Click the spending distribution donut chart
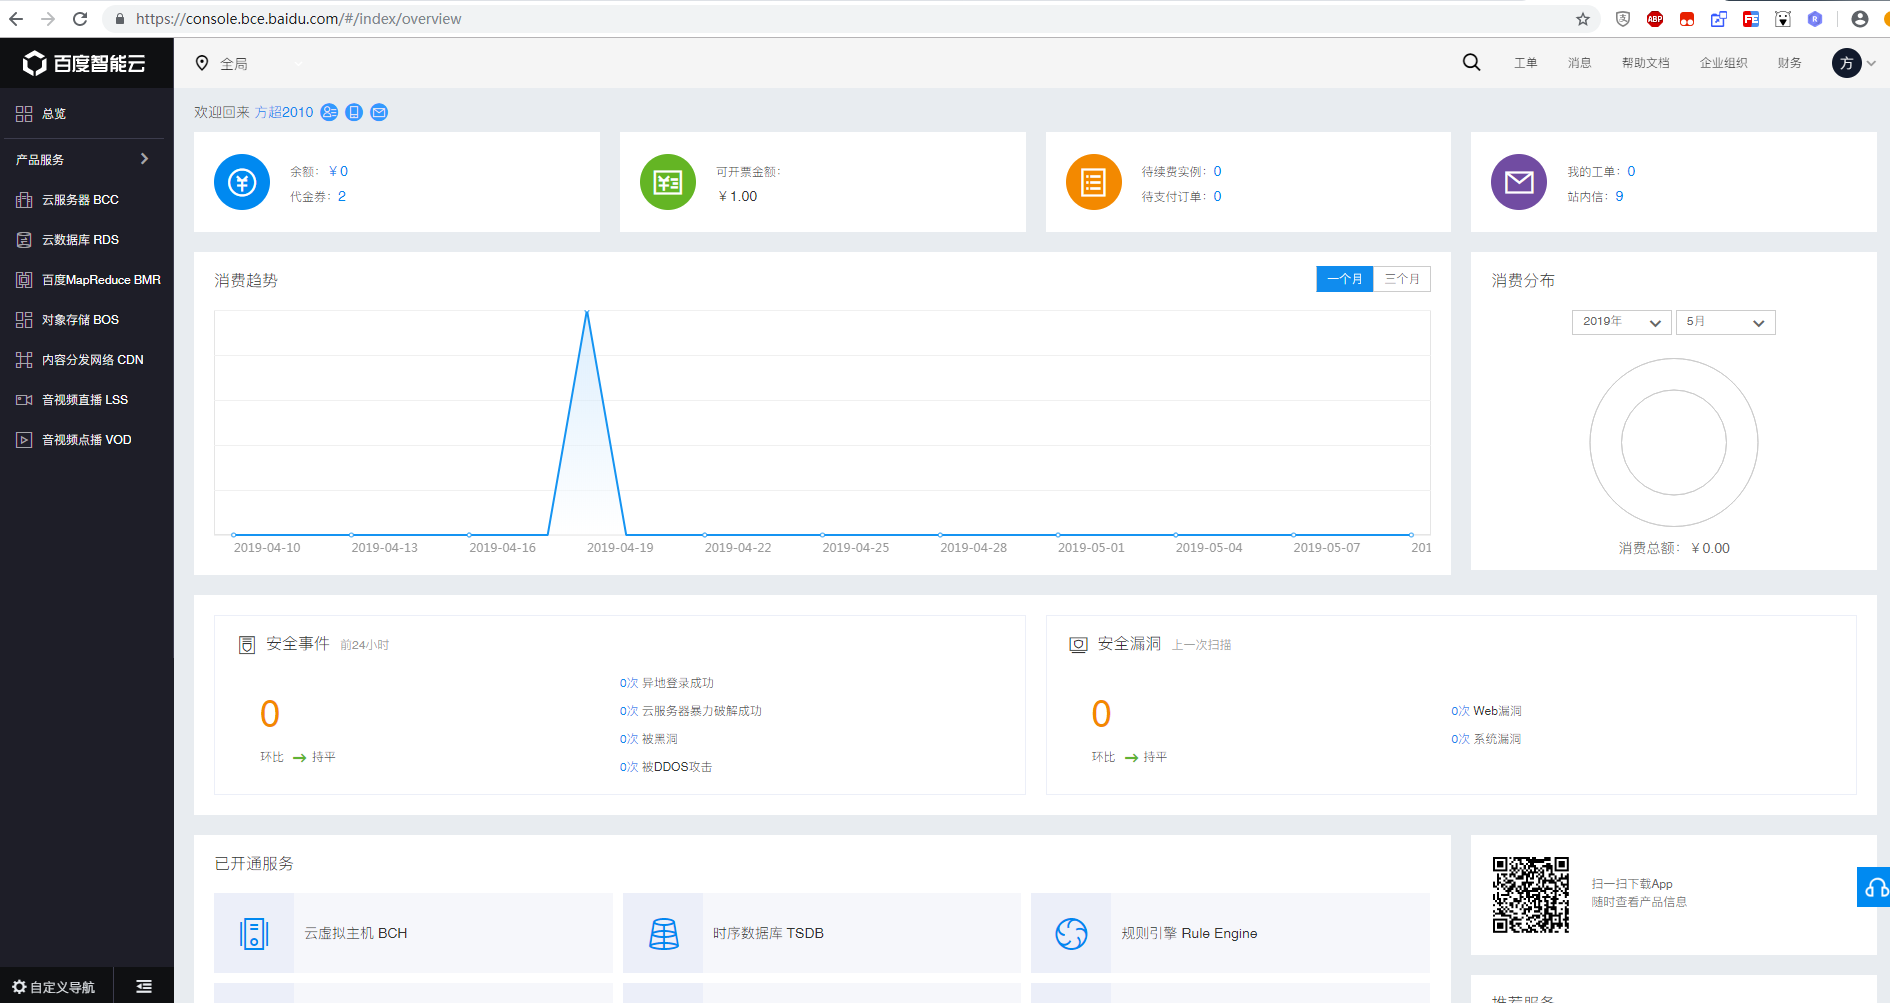1890x1003 pixels. click(x=1673, y=442)
